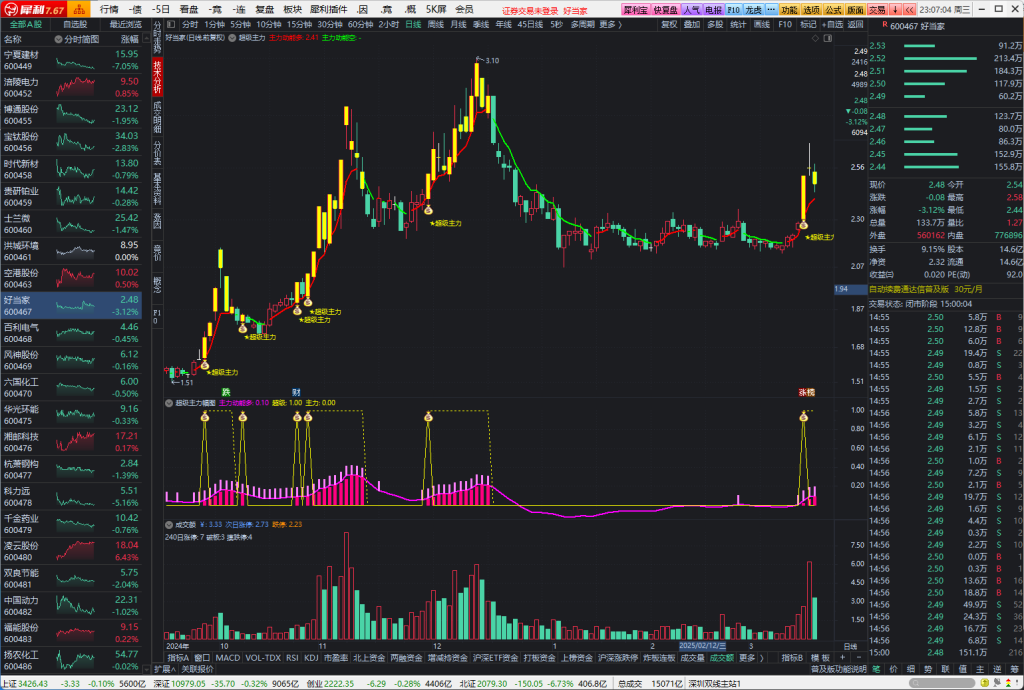
Task: Click the 涨幅 column header
Action: click(x=129, y=39)
